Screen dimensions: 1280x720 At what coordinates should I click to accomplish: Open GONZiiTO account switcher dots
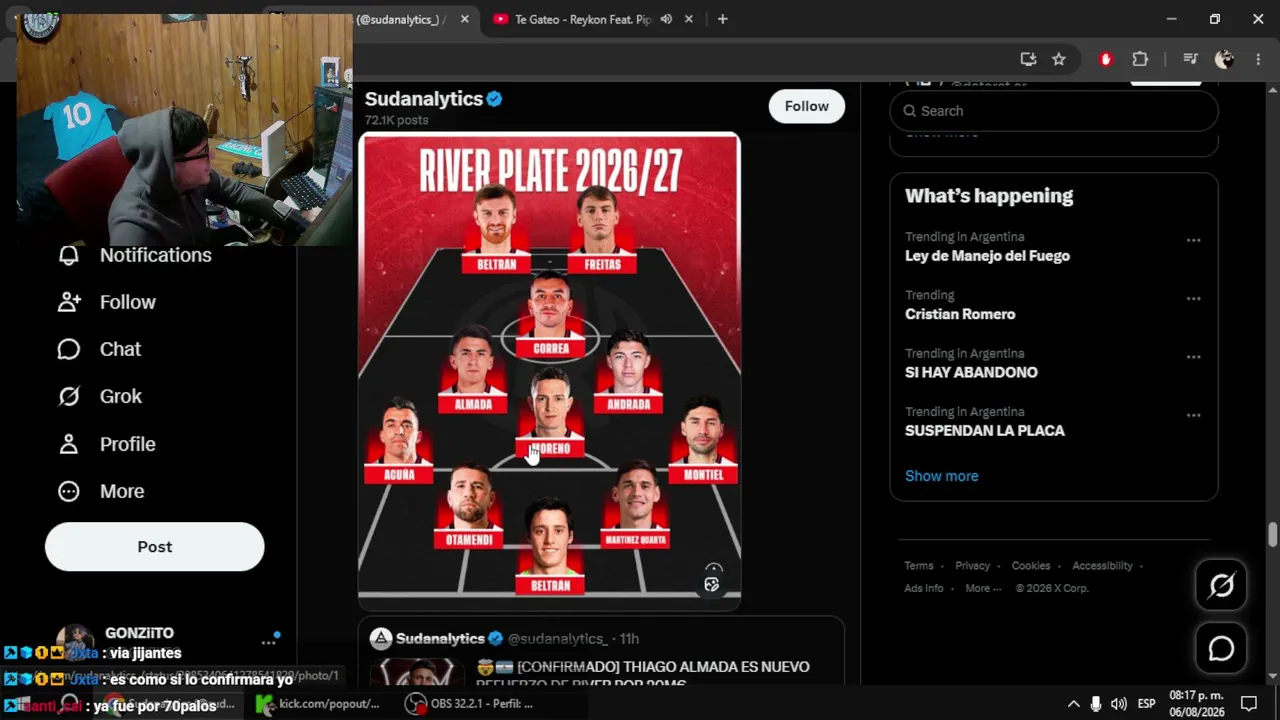(268, 642)
